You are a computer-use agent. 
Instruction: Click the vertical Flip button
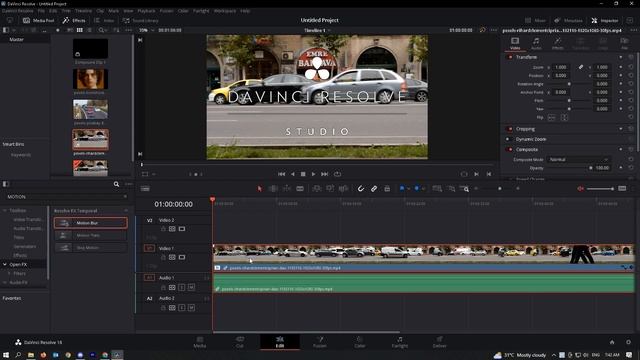[x=564, y=118]
